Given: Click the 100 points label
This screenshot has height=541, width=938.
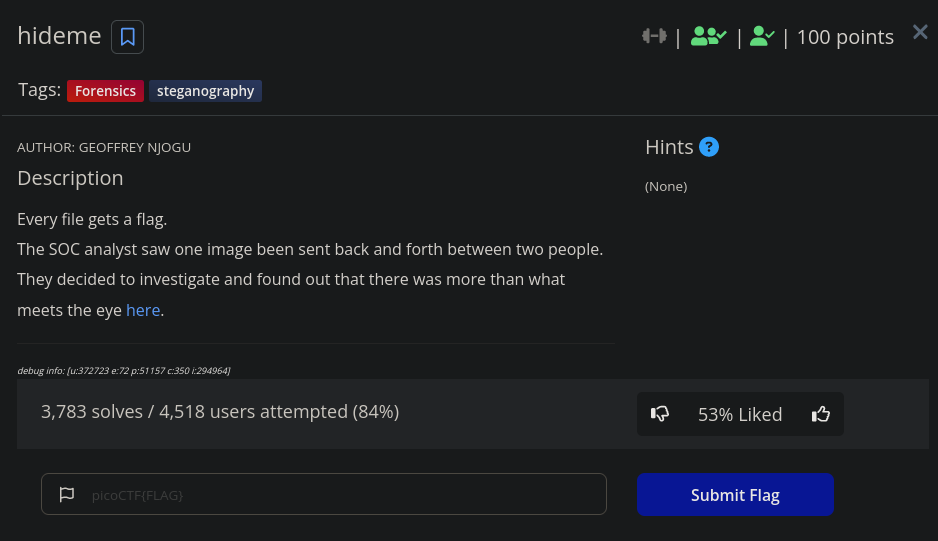Looking at the screenshot, I should point(845,37).
